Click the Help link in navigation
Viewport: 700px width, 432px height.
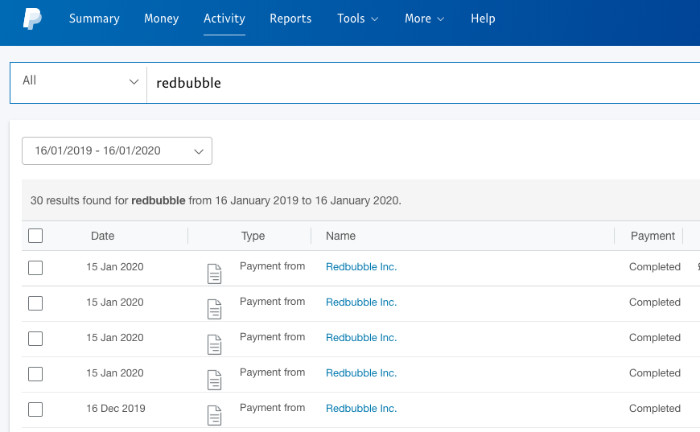482,19
